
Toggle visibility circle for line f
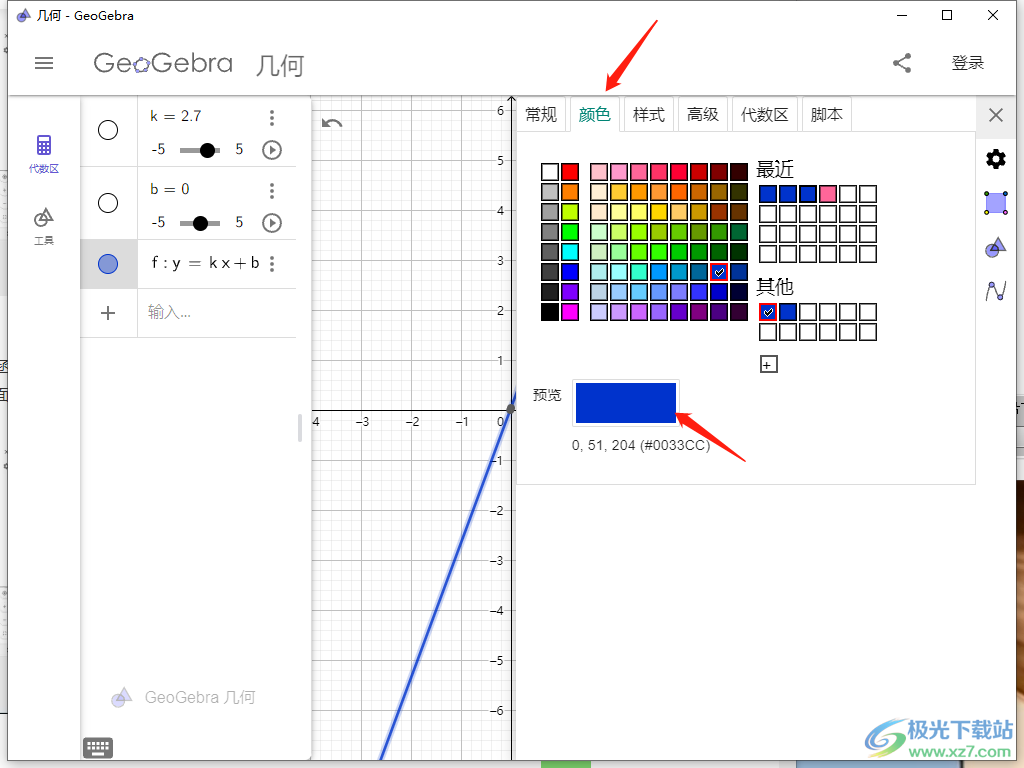108,264
